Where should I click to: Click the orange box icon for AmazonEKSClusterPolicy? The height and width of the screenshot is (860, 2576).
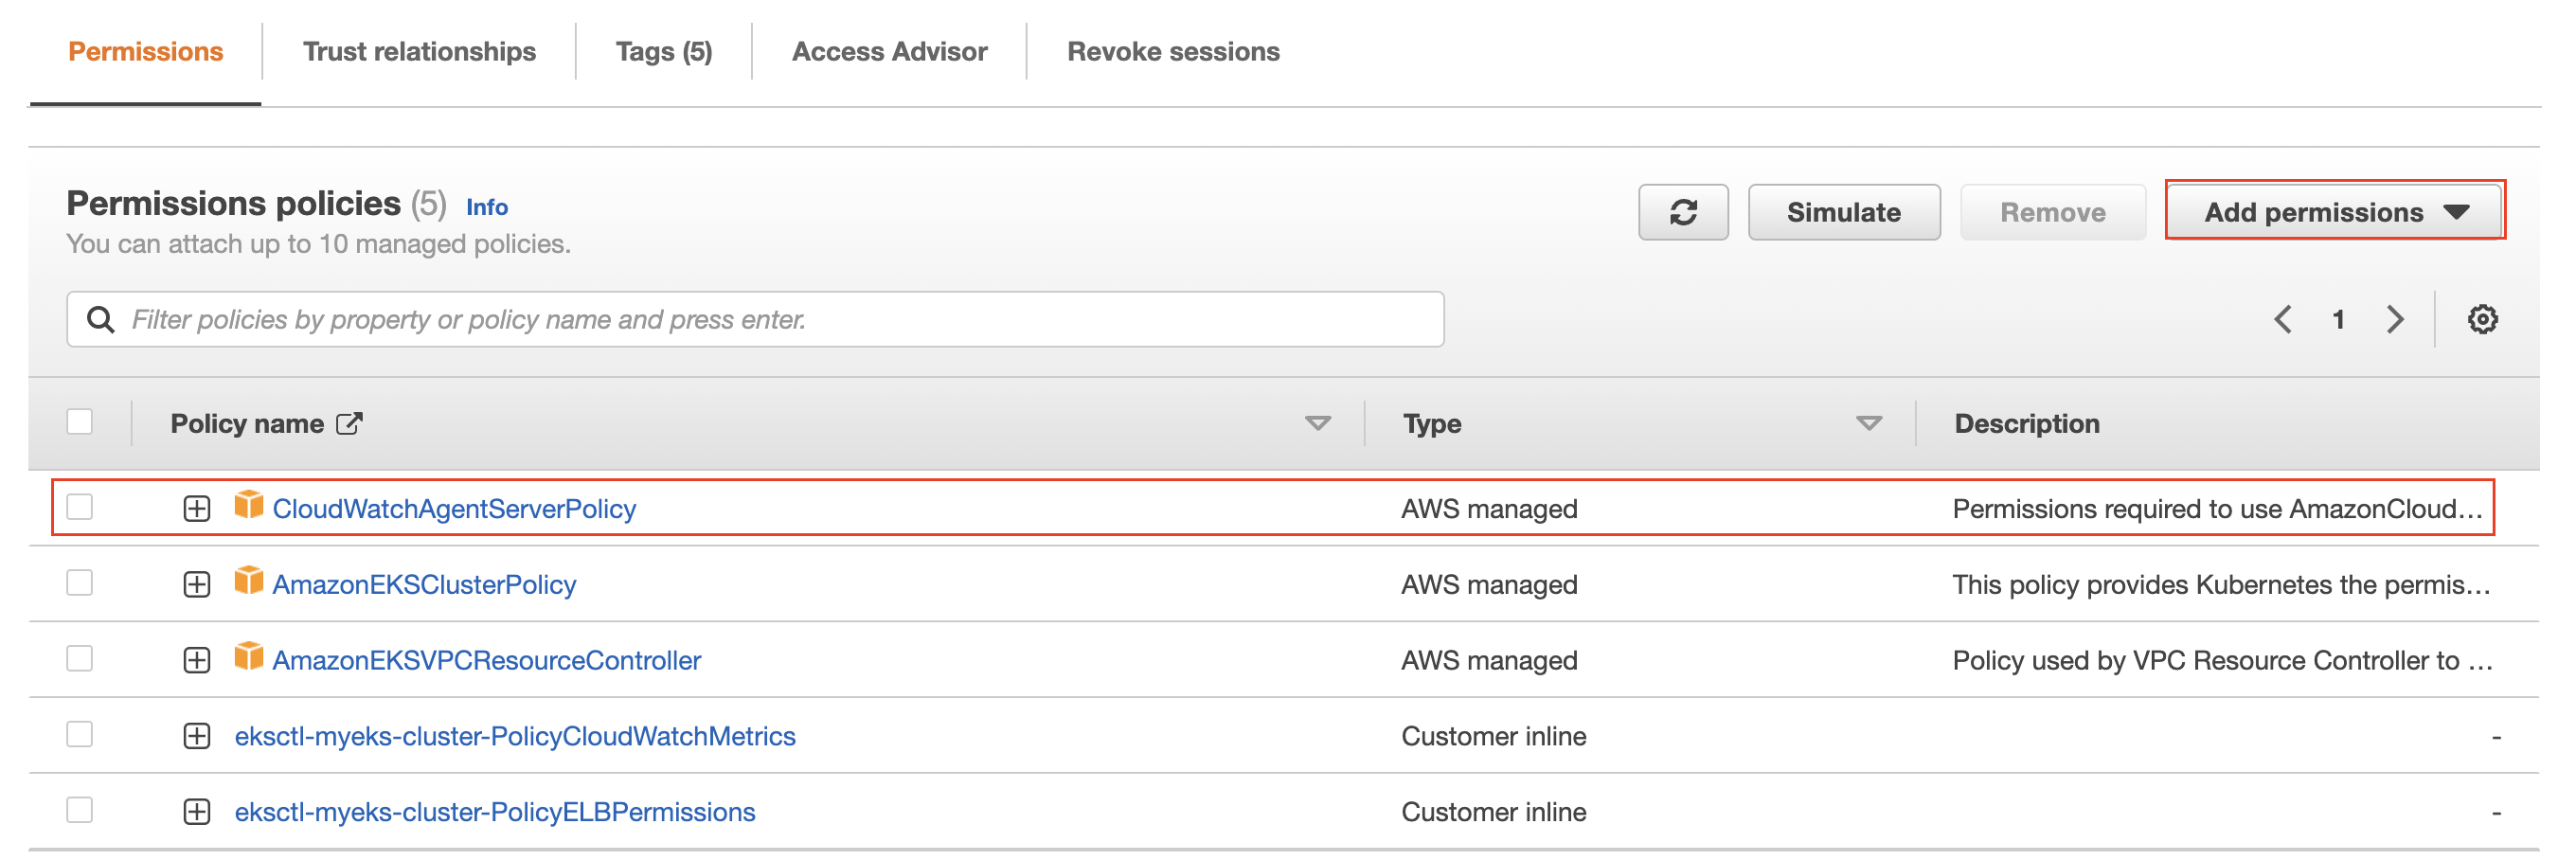pyautogui.click(x=249, y=581)
